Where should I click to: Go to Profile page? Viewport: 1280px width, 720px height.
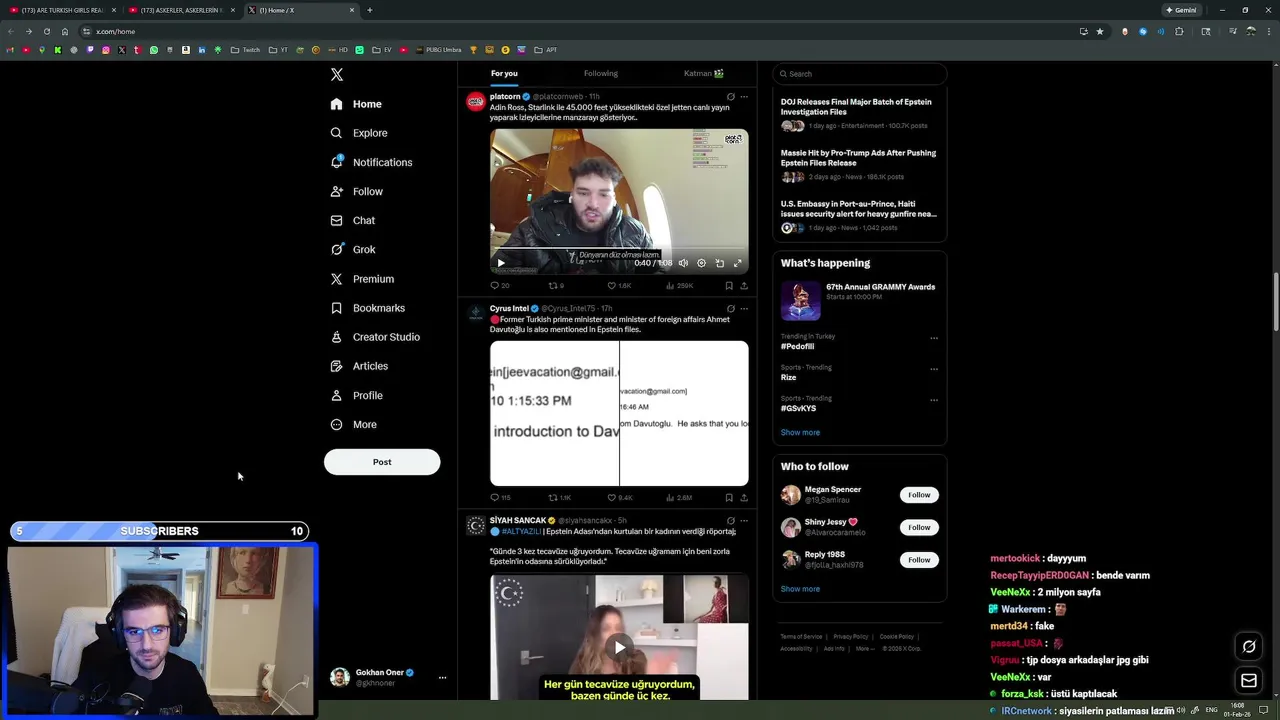pyautogui.click(x=357, y=395)
